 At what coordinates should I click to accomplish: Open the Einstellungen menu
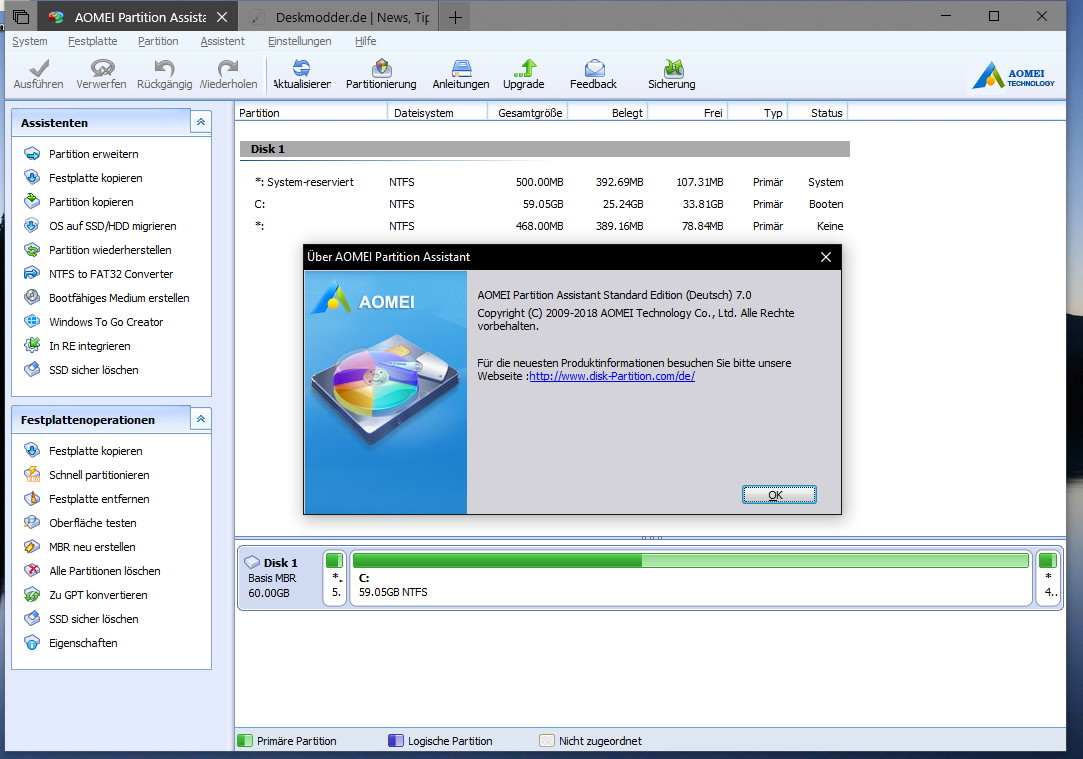point(300,41)
